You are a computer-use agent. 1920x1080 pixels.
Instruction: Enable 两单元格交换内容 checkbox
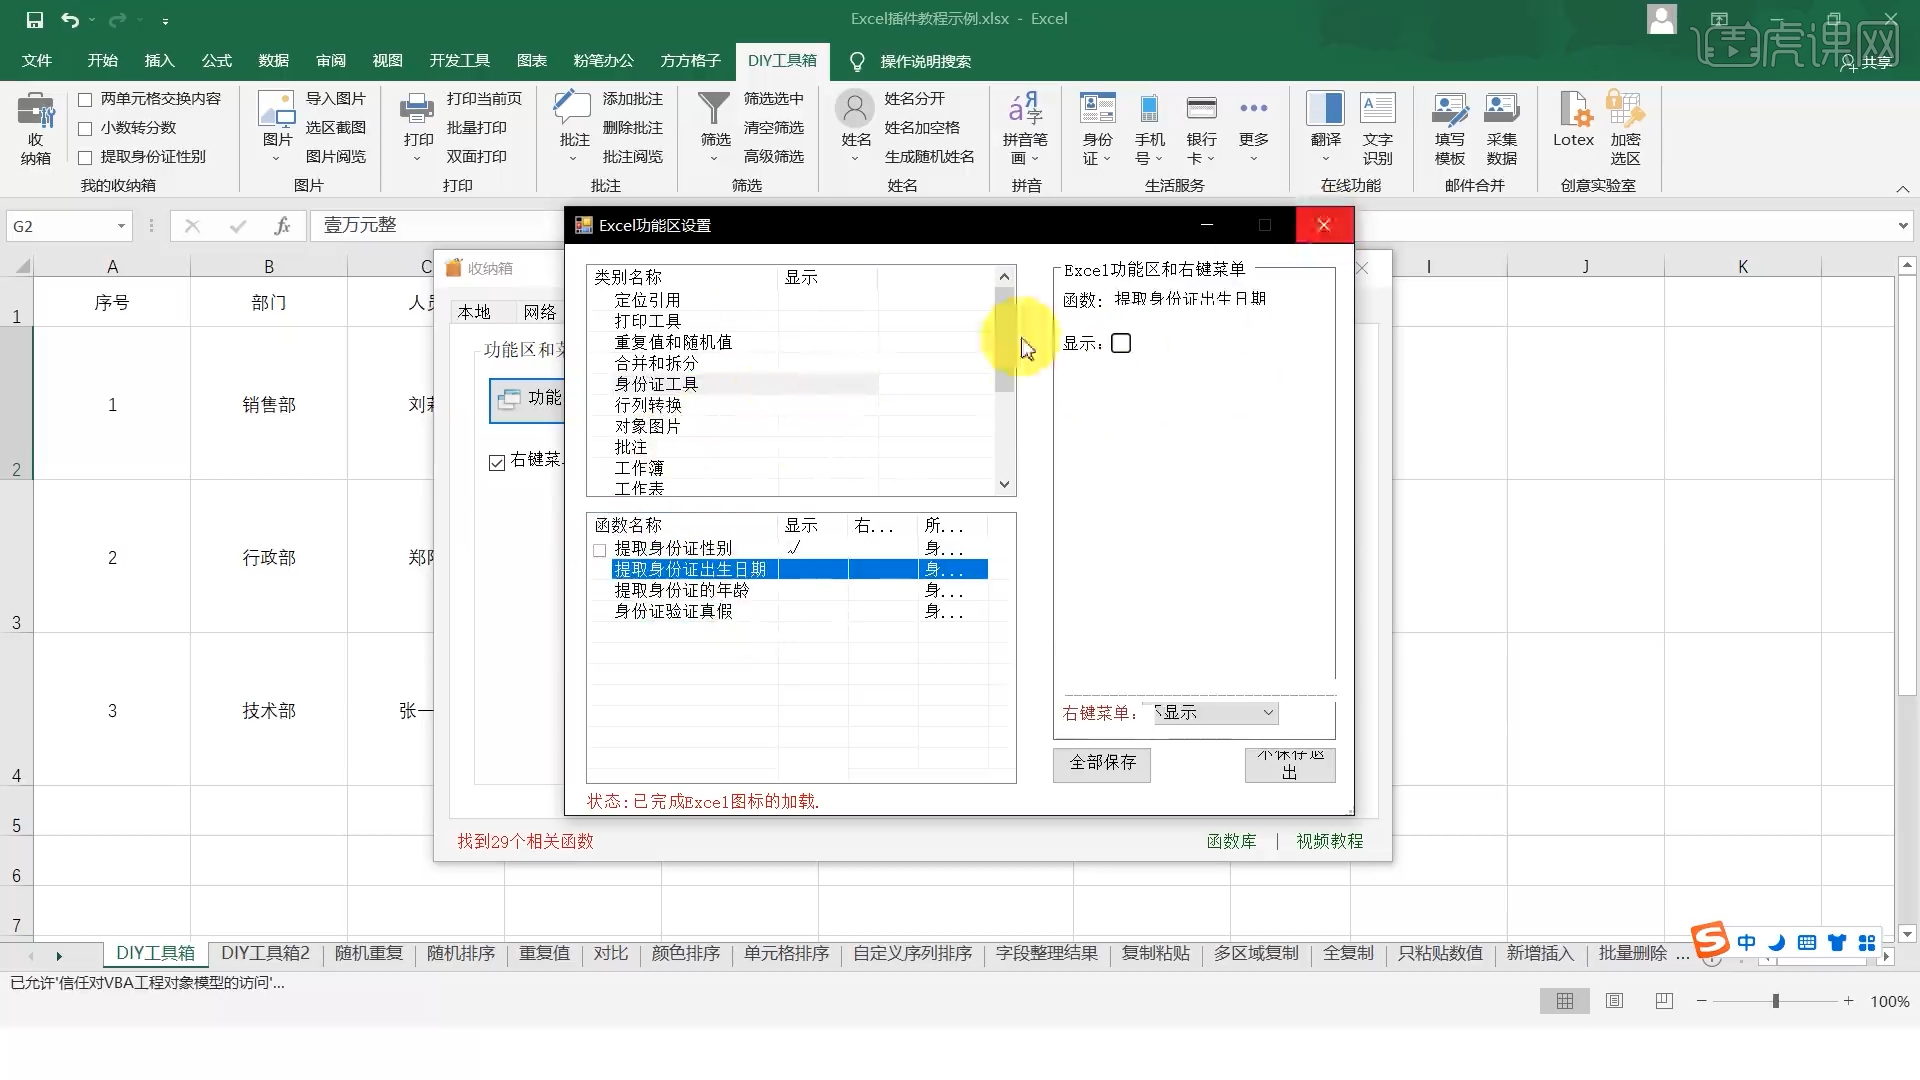(x=85, y=99)
